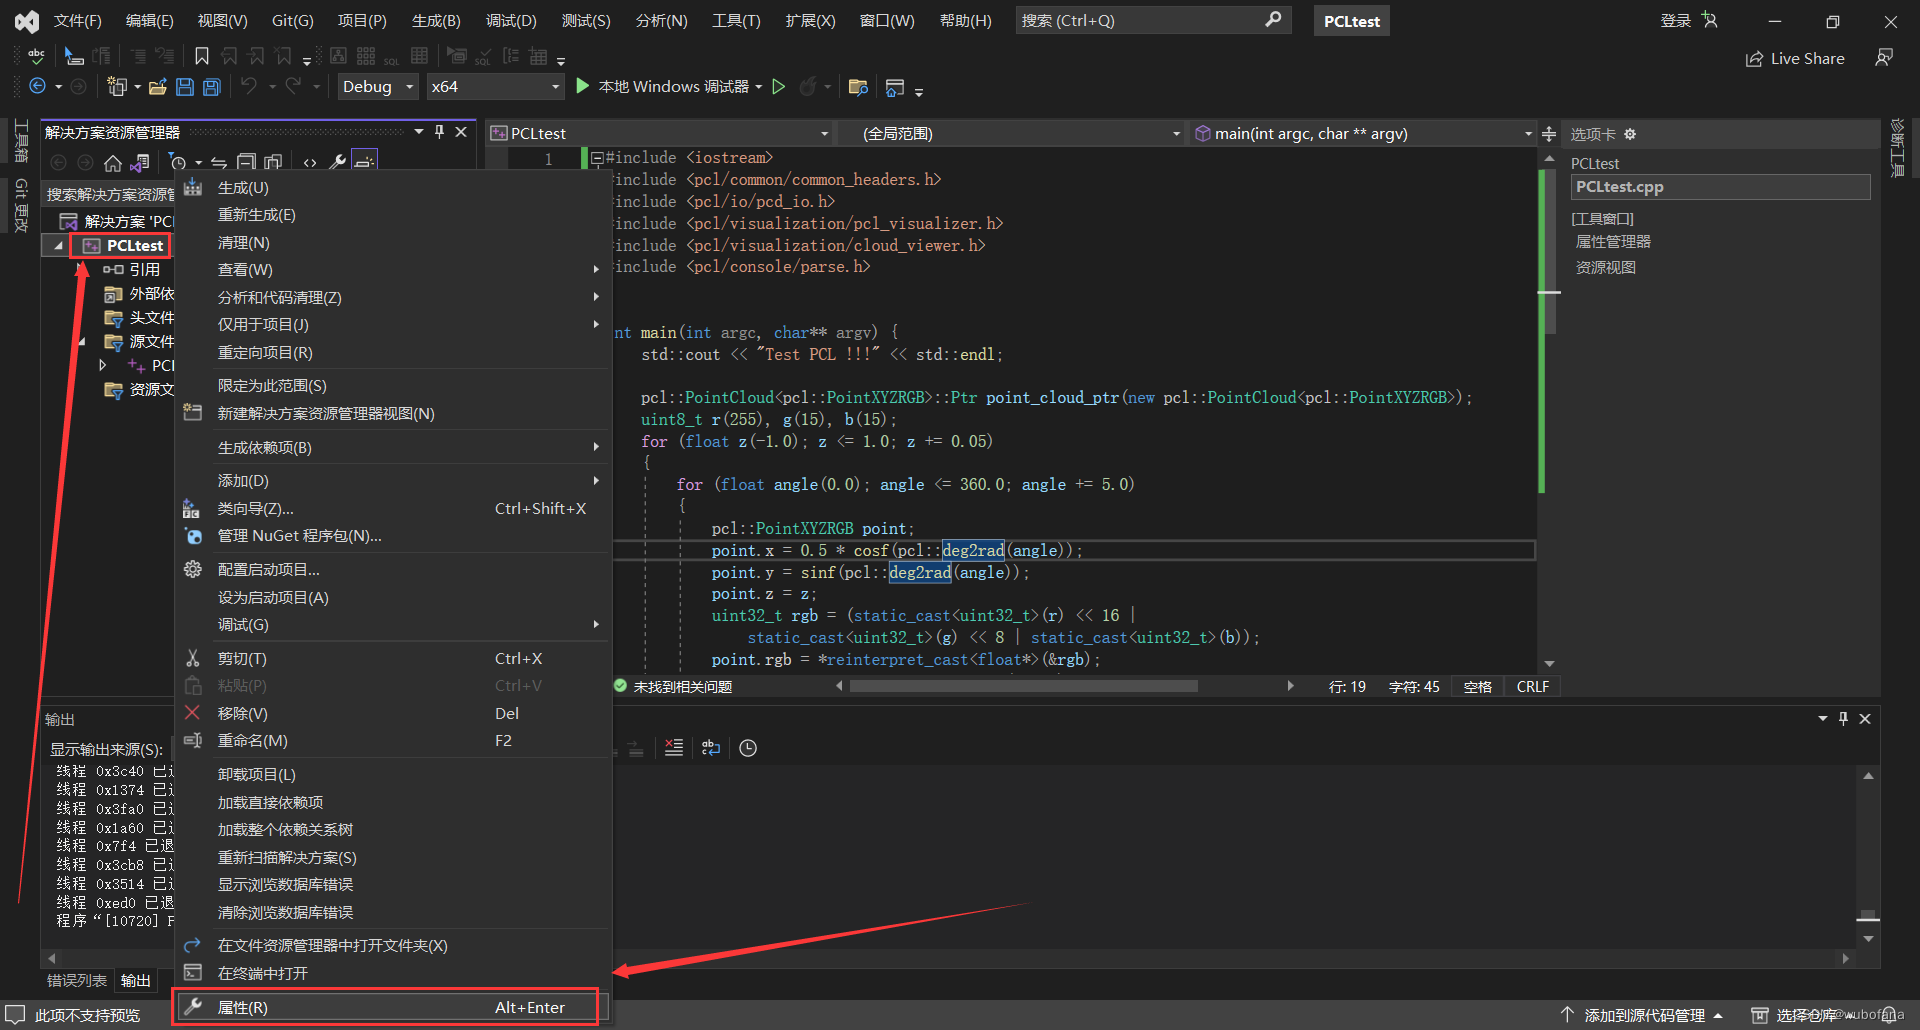This screenshot has width=1920, height=1030.
Task: Toggle Preview Selected Items in Solution Explorer
Action: [x=365, y=162]
